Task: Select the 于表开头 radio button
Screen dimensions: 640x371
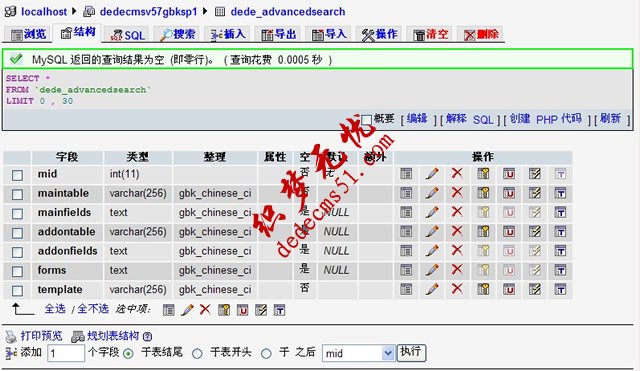Action: coord(197,353)
